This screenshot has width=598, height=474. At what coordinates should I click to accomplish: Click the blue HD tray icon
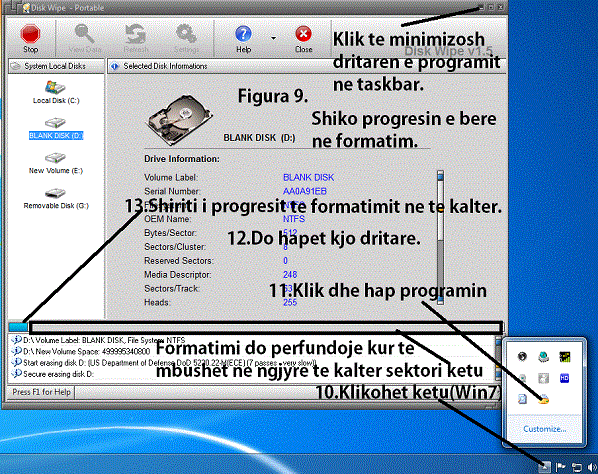(x=564, y=378)
